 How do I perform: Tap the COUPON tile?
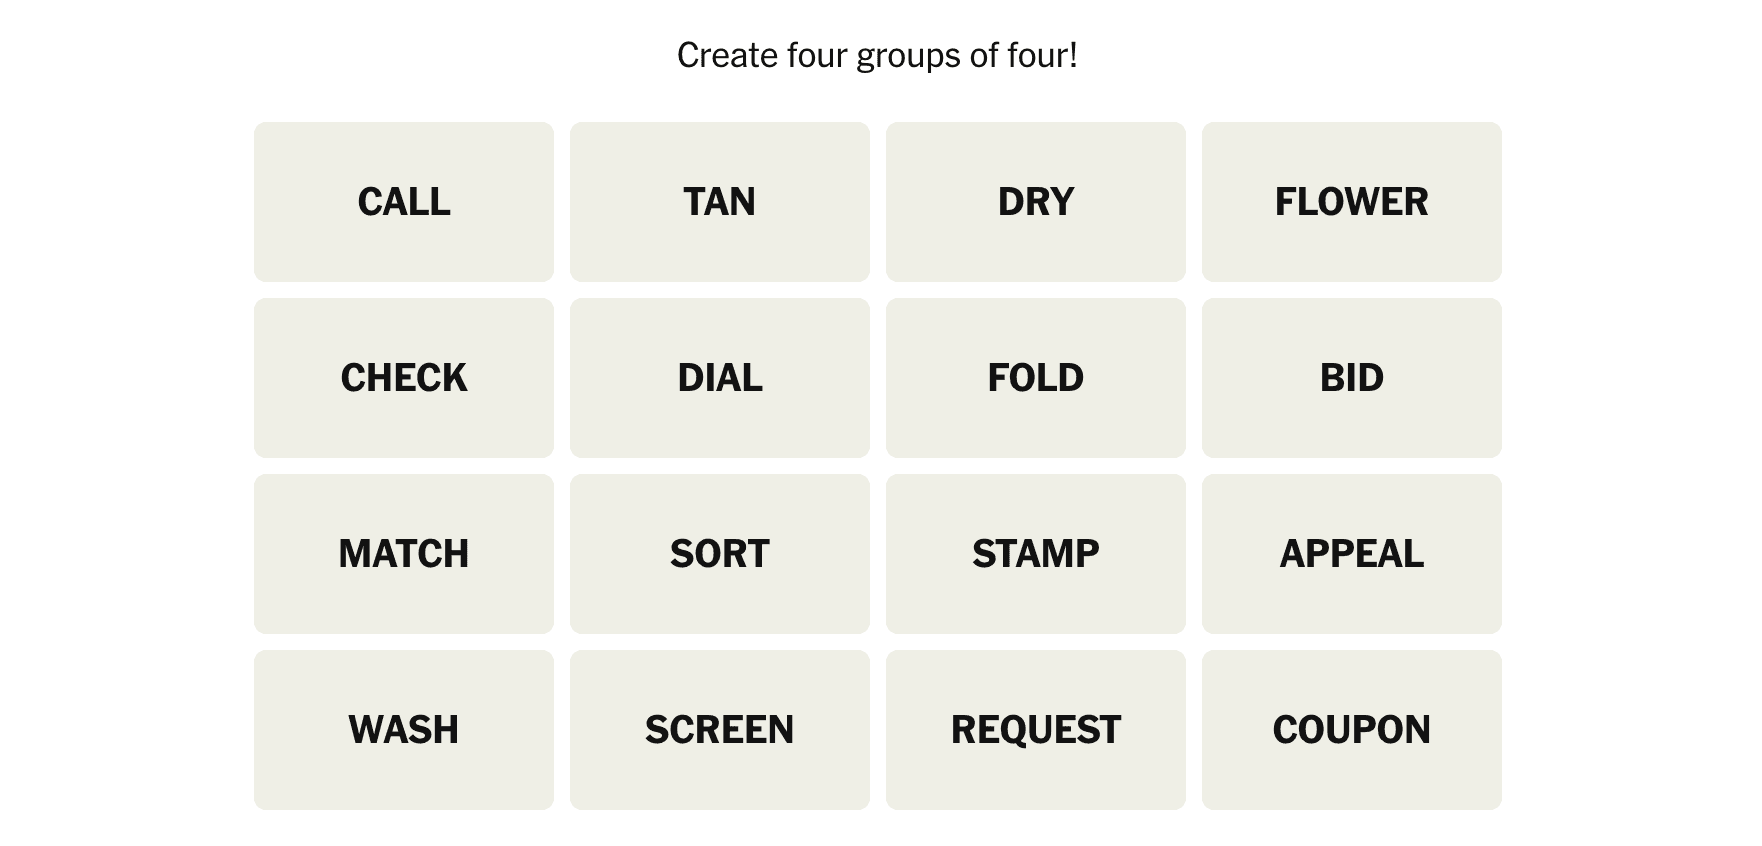tap(1352, 730)
